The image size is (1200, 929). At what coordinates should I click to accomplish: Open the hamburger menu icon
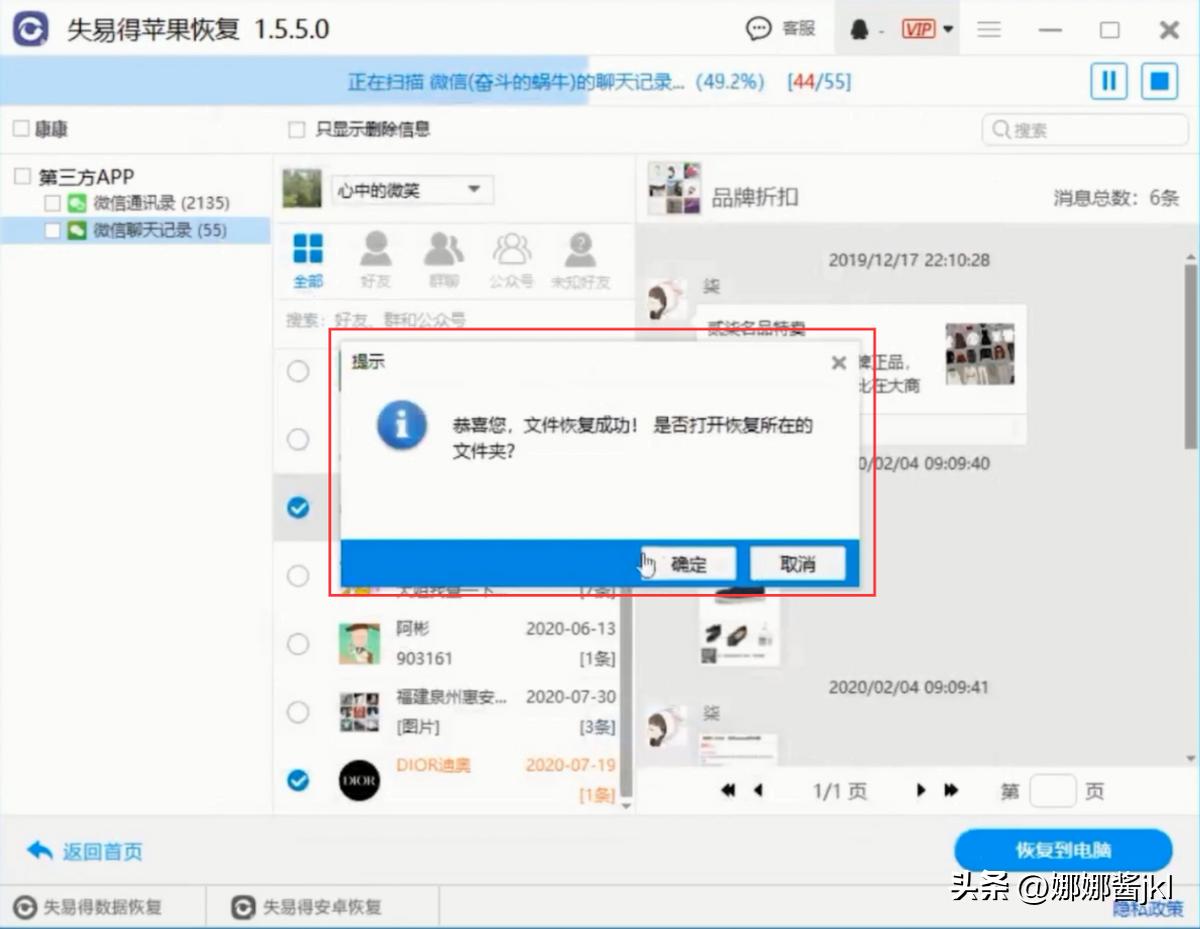(x=989, y=29)
